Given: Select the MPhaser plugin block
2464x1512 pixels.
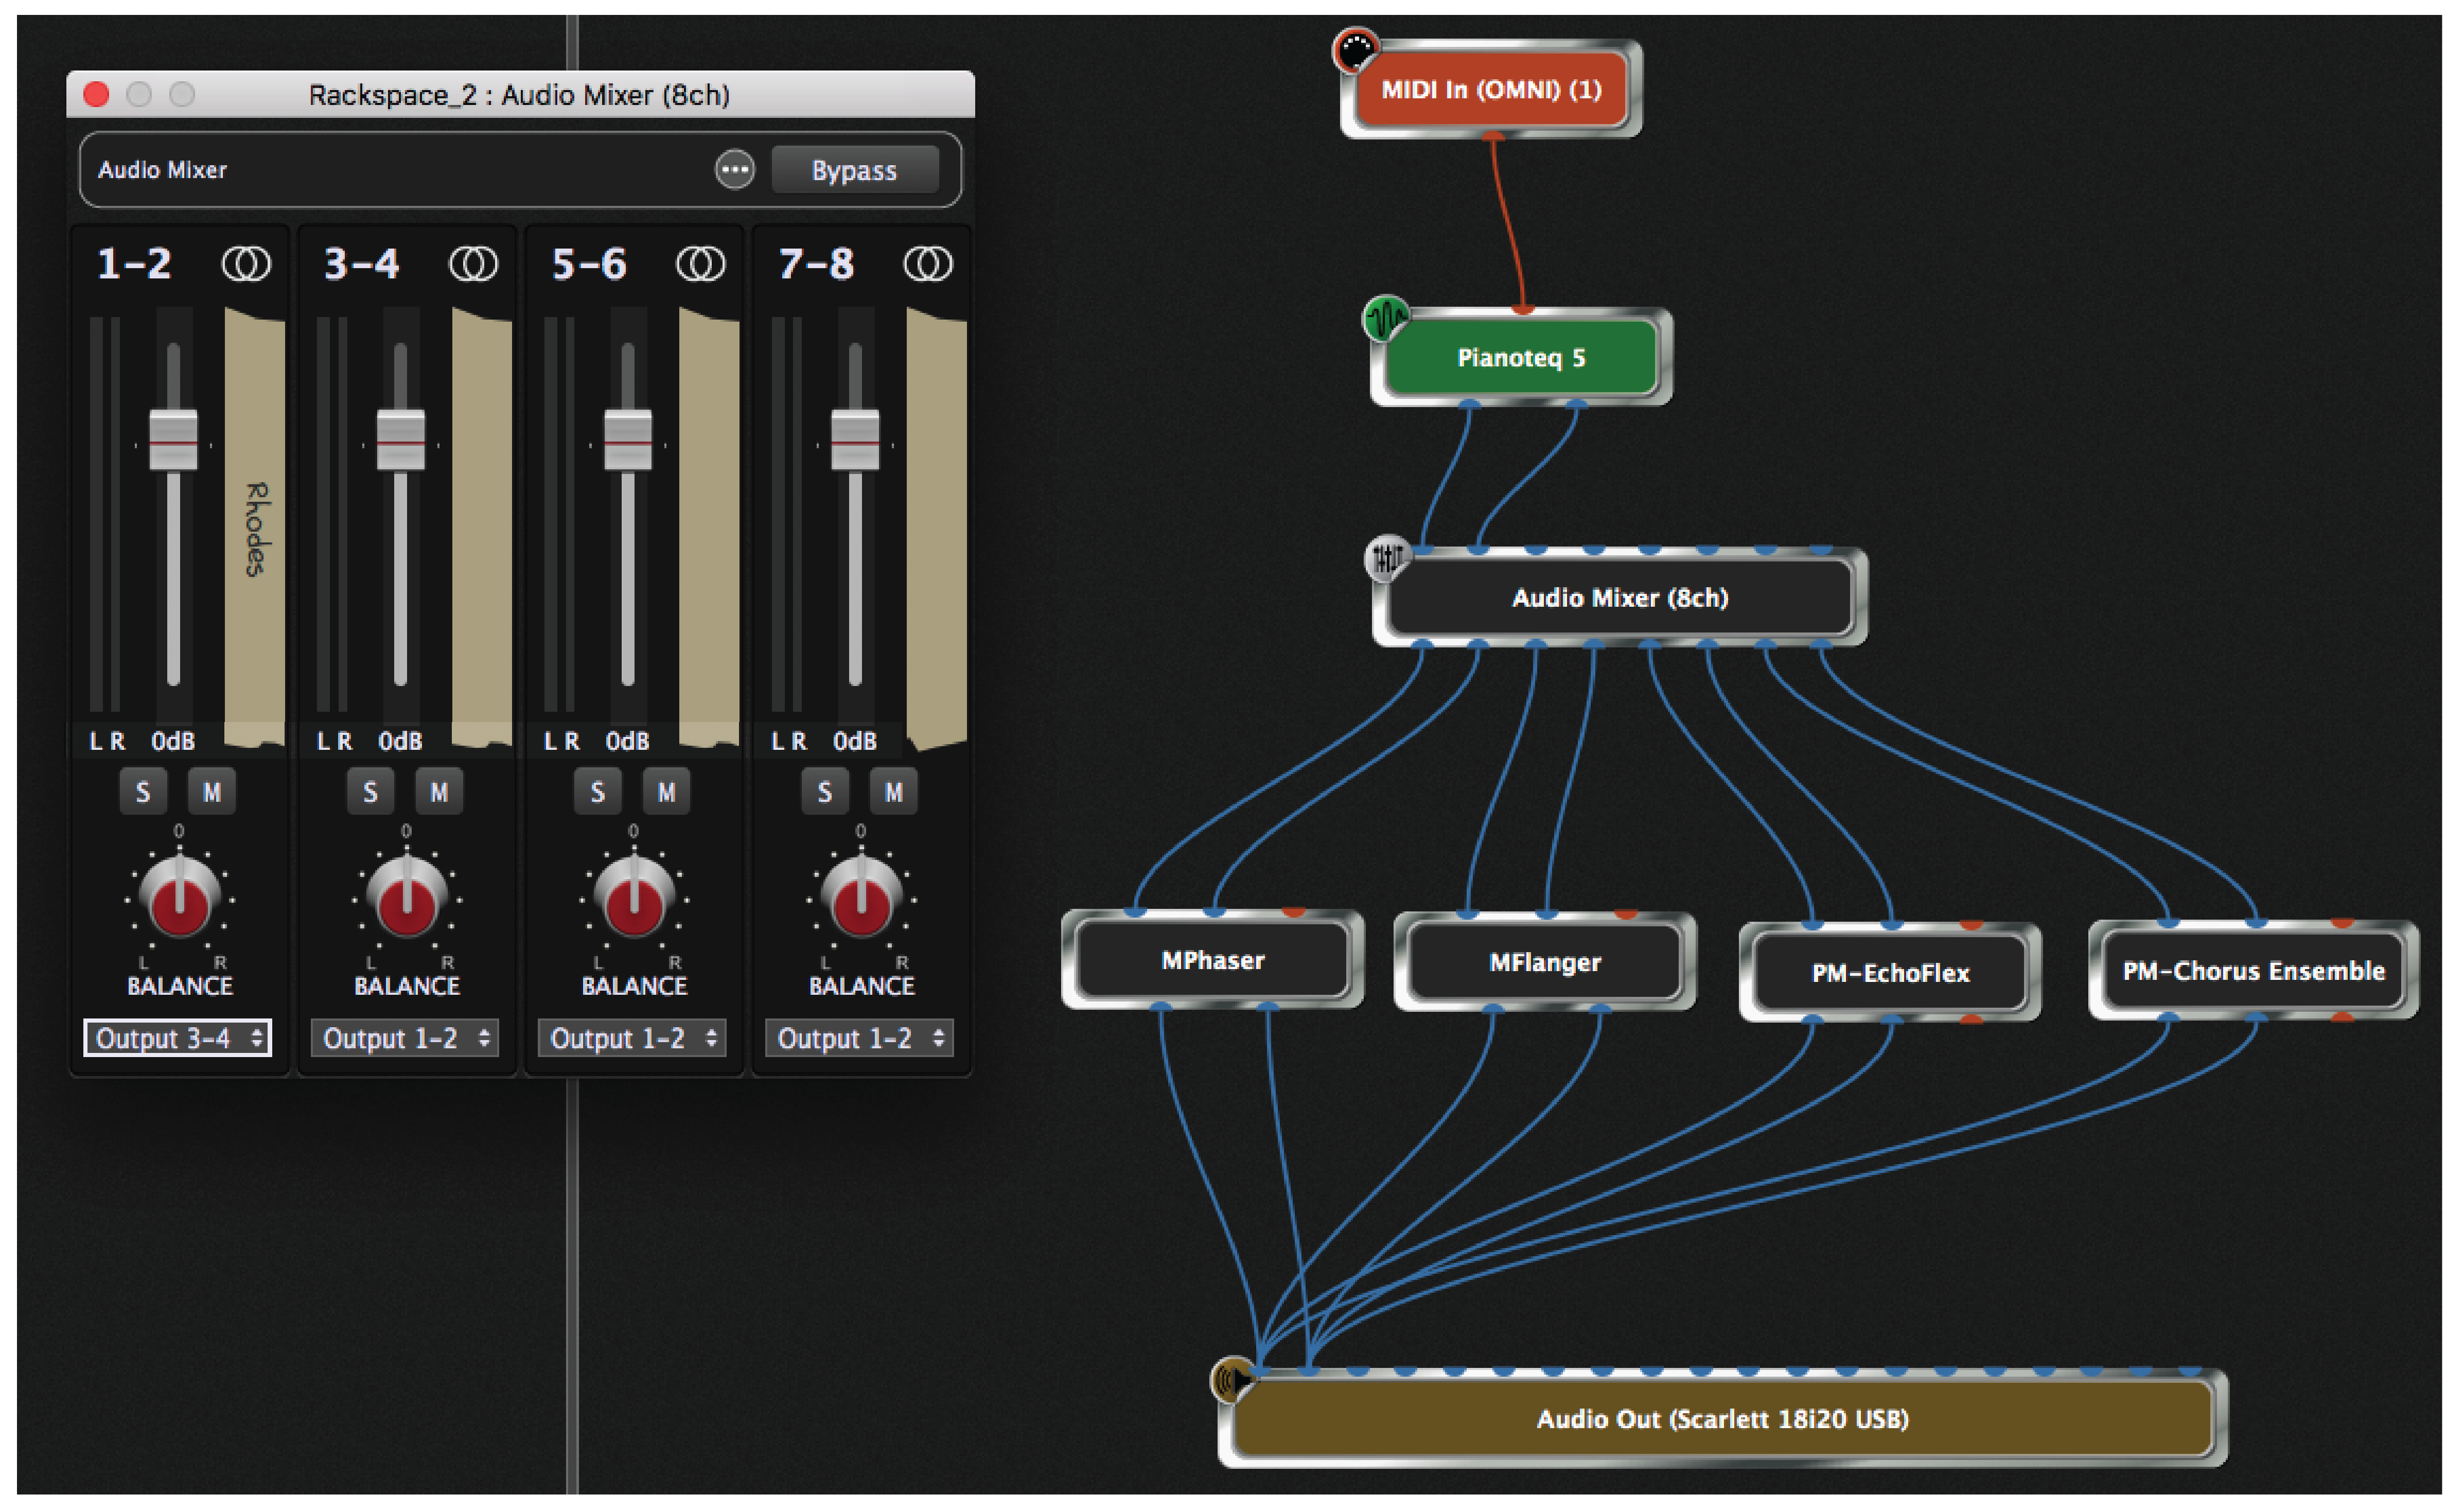Looking at the screenshot, I should [x=1213, y=960].
